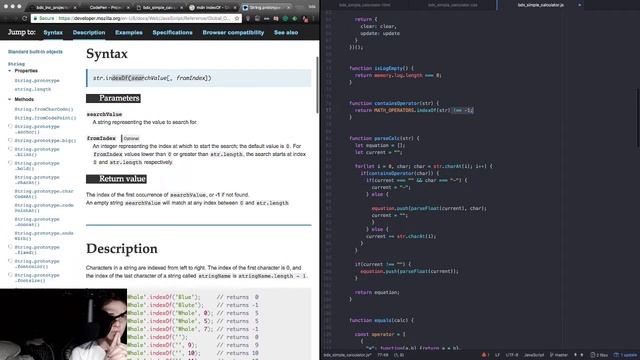Screen dimensions: 640x360
Task: Click the webcam video overlay
Action: coord(63,324)
